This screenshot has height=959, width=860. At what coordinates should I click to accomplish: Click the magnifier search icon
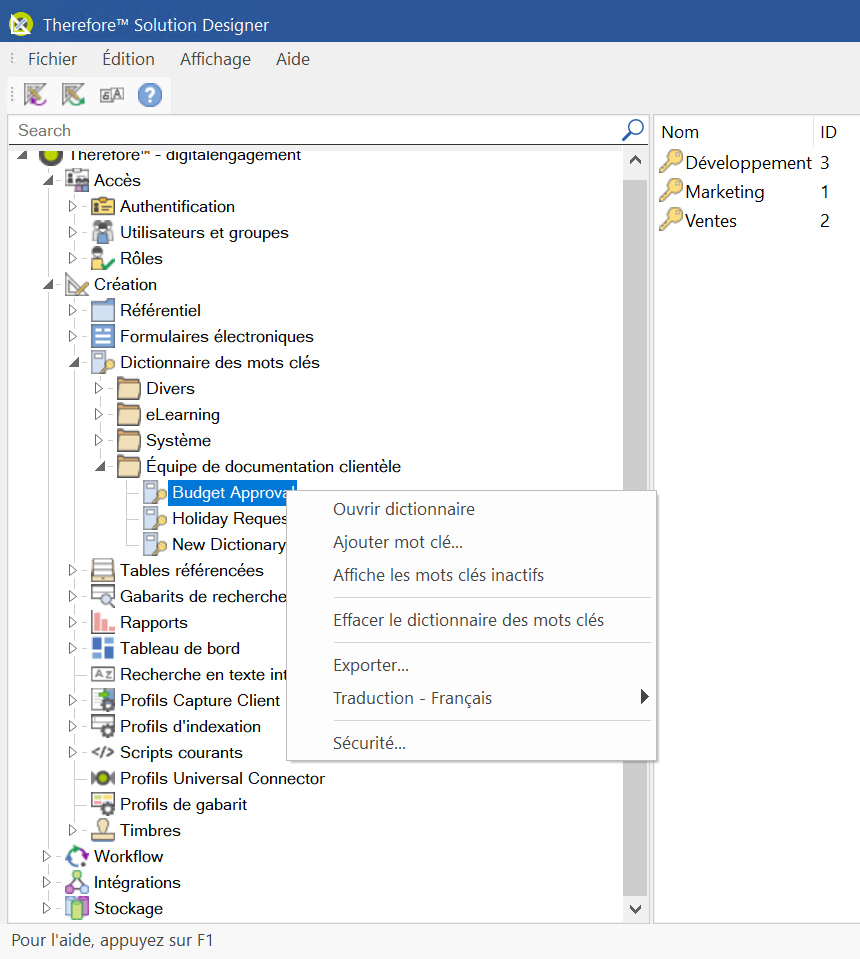click(x=633, y=130)
